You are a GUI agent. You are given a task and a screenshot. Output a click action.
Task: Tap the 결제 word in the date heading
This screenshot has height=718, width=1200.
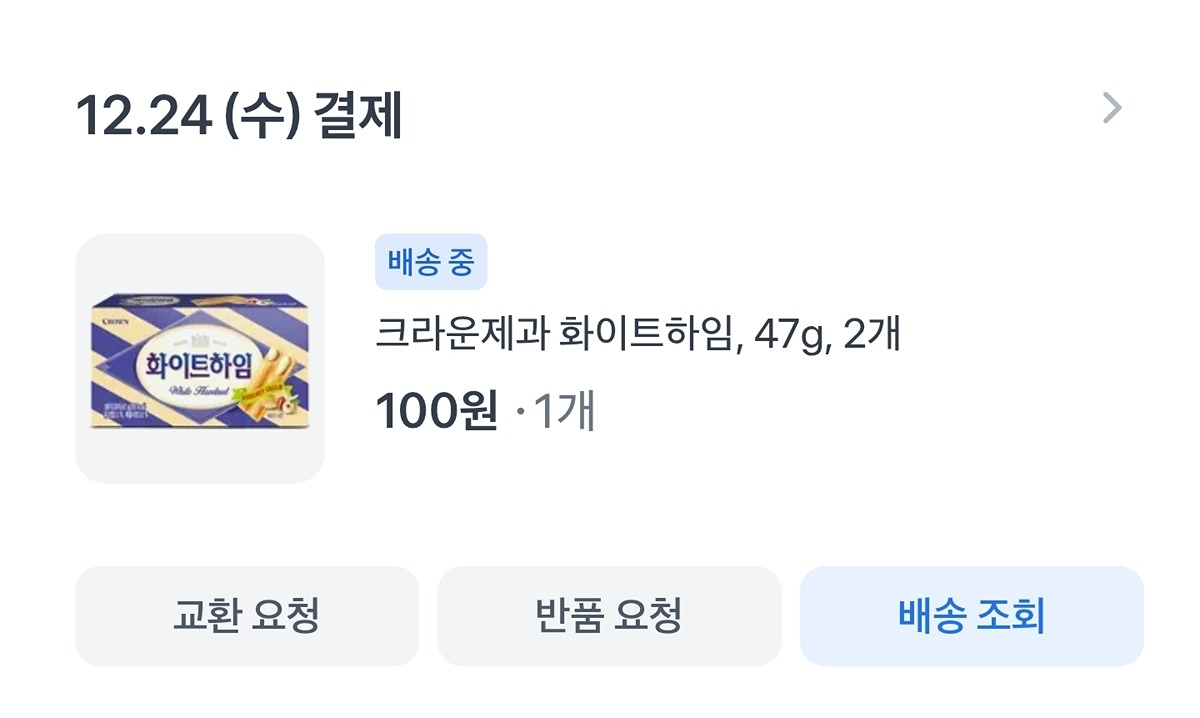click(358, 117)
